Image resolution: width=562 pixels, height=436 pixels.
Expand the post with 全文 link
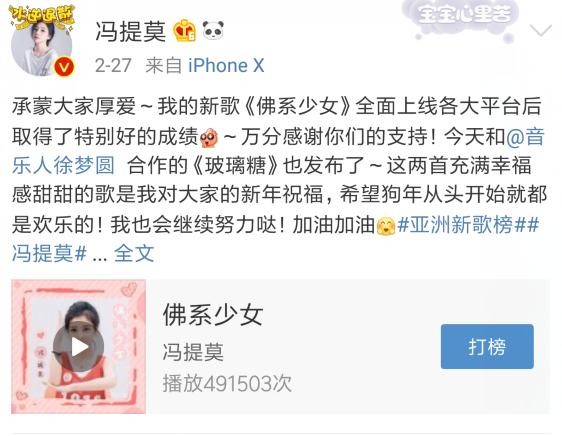(134, 253)
